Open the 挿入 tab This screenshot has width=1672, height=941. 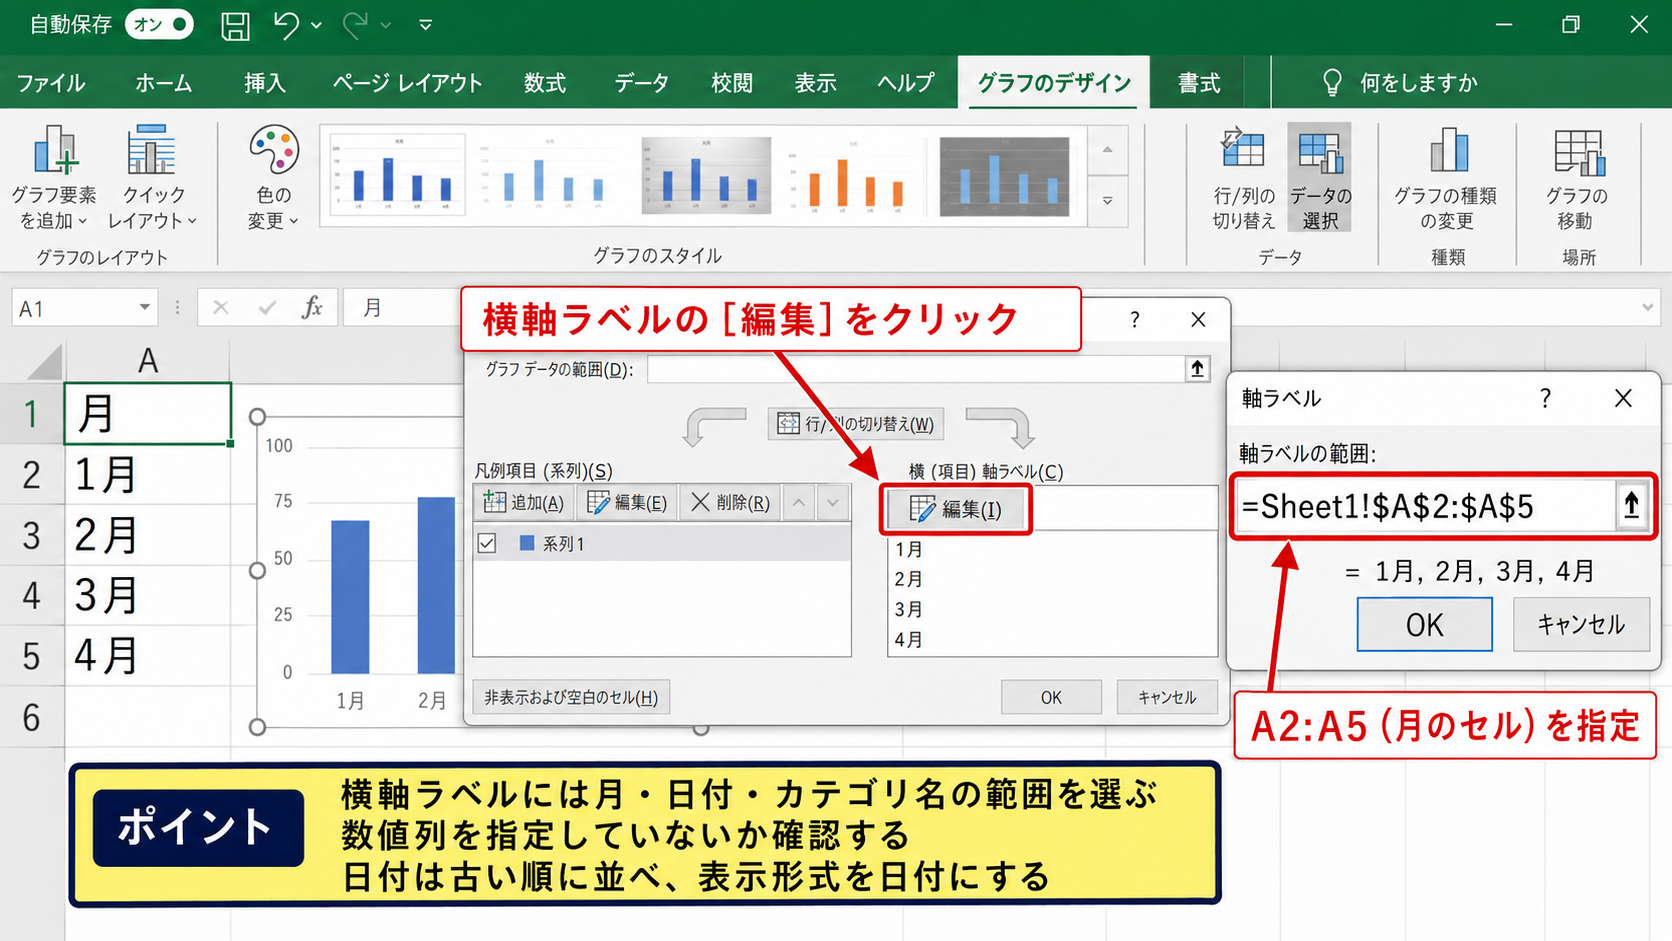point(265,83)
